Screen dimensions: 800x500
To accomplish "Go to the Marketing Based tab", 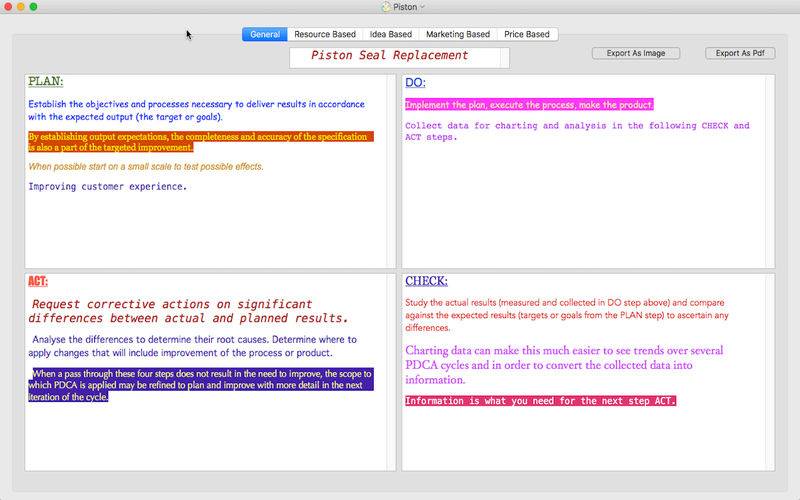I will pyautogui.click(x=458, y=34).
